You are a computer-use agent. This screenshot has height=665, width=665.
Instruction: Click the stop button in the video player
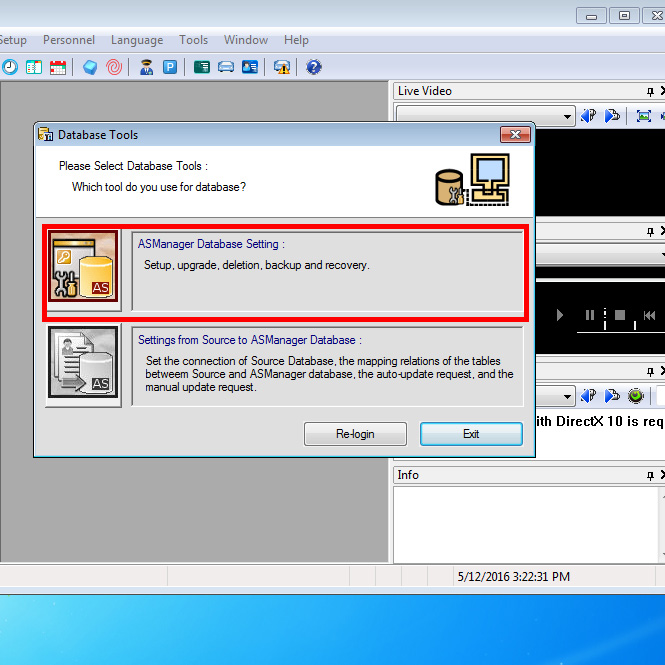coord(620,315)
